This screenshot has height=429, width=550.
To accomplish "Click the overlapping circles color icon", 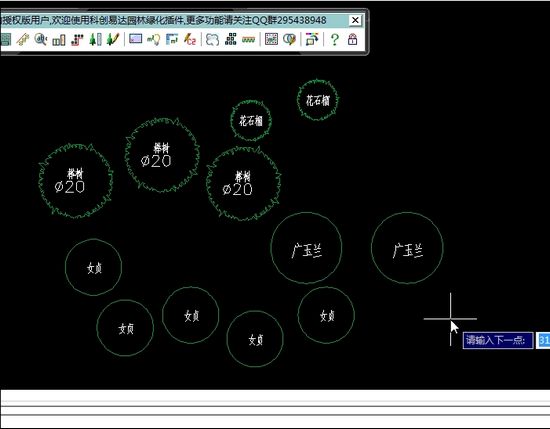I will pyautogui.click(x=289, y=39).
